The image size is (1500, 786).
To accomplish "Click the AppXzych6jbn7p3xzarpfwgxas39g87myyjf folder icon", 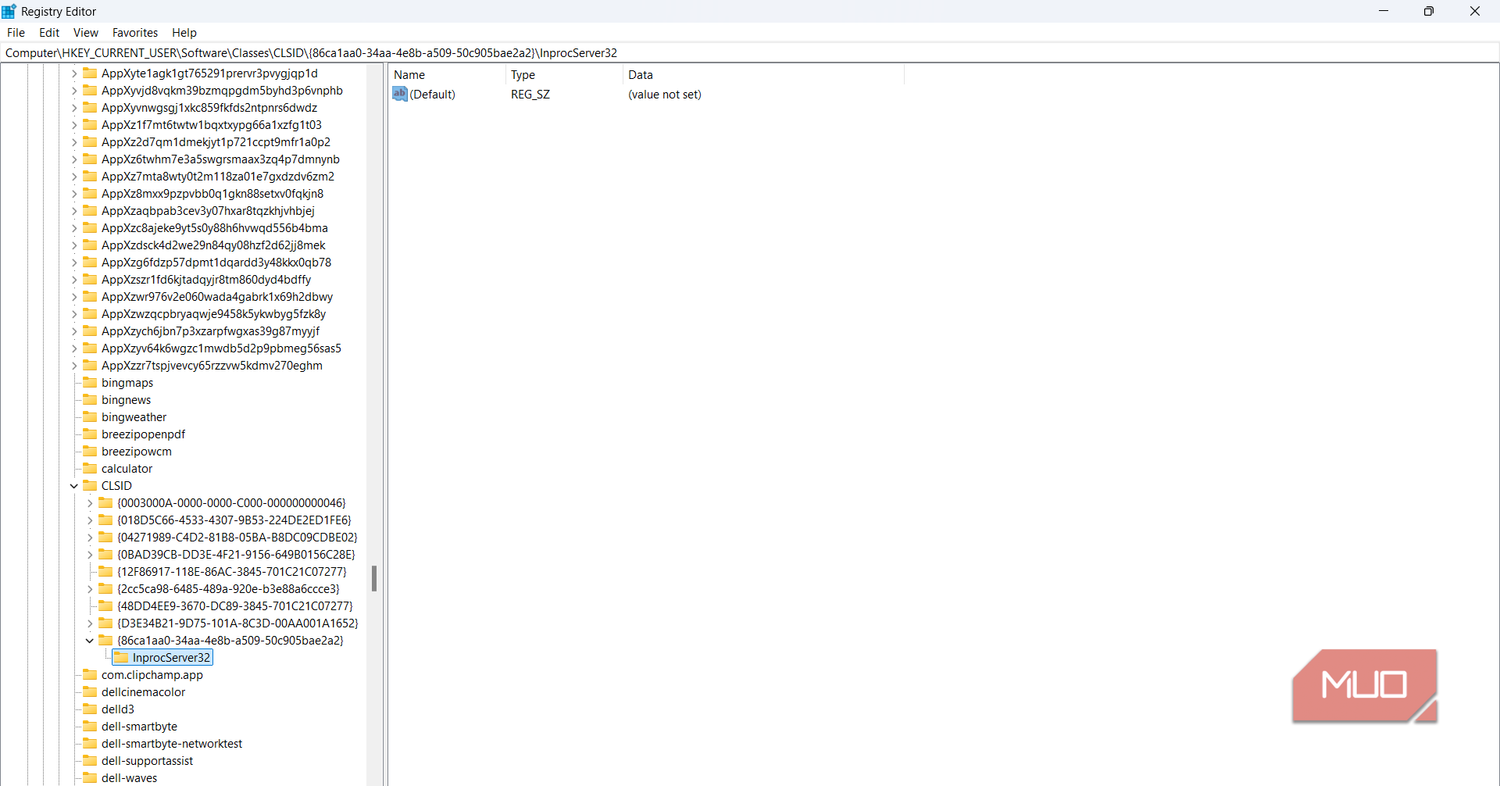I will click(x=90, y=331).
